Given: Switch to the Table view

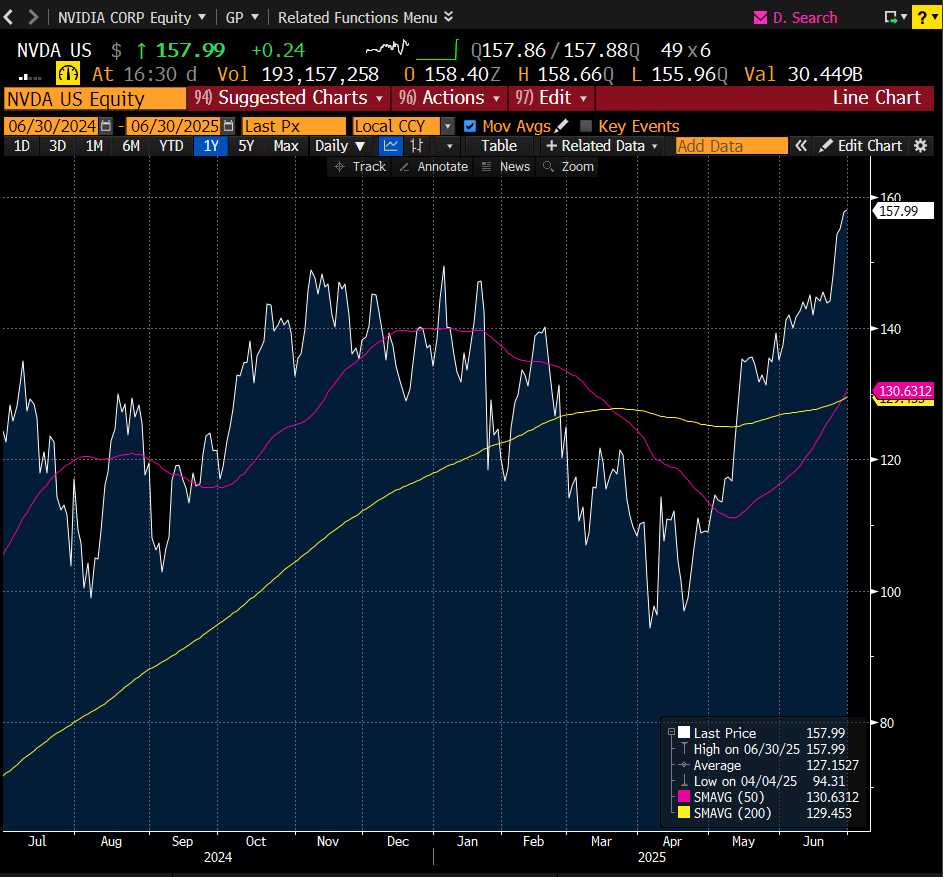Looking at the screenshot, I should 499,146.
